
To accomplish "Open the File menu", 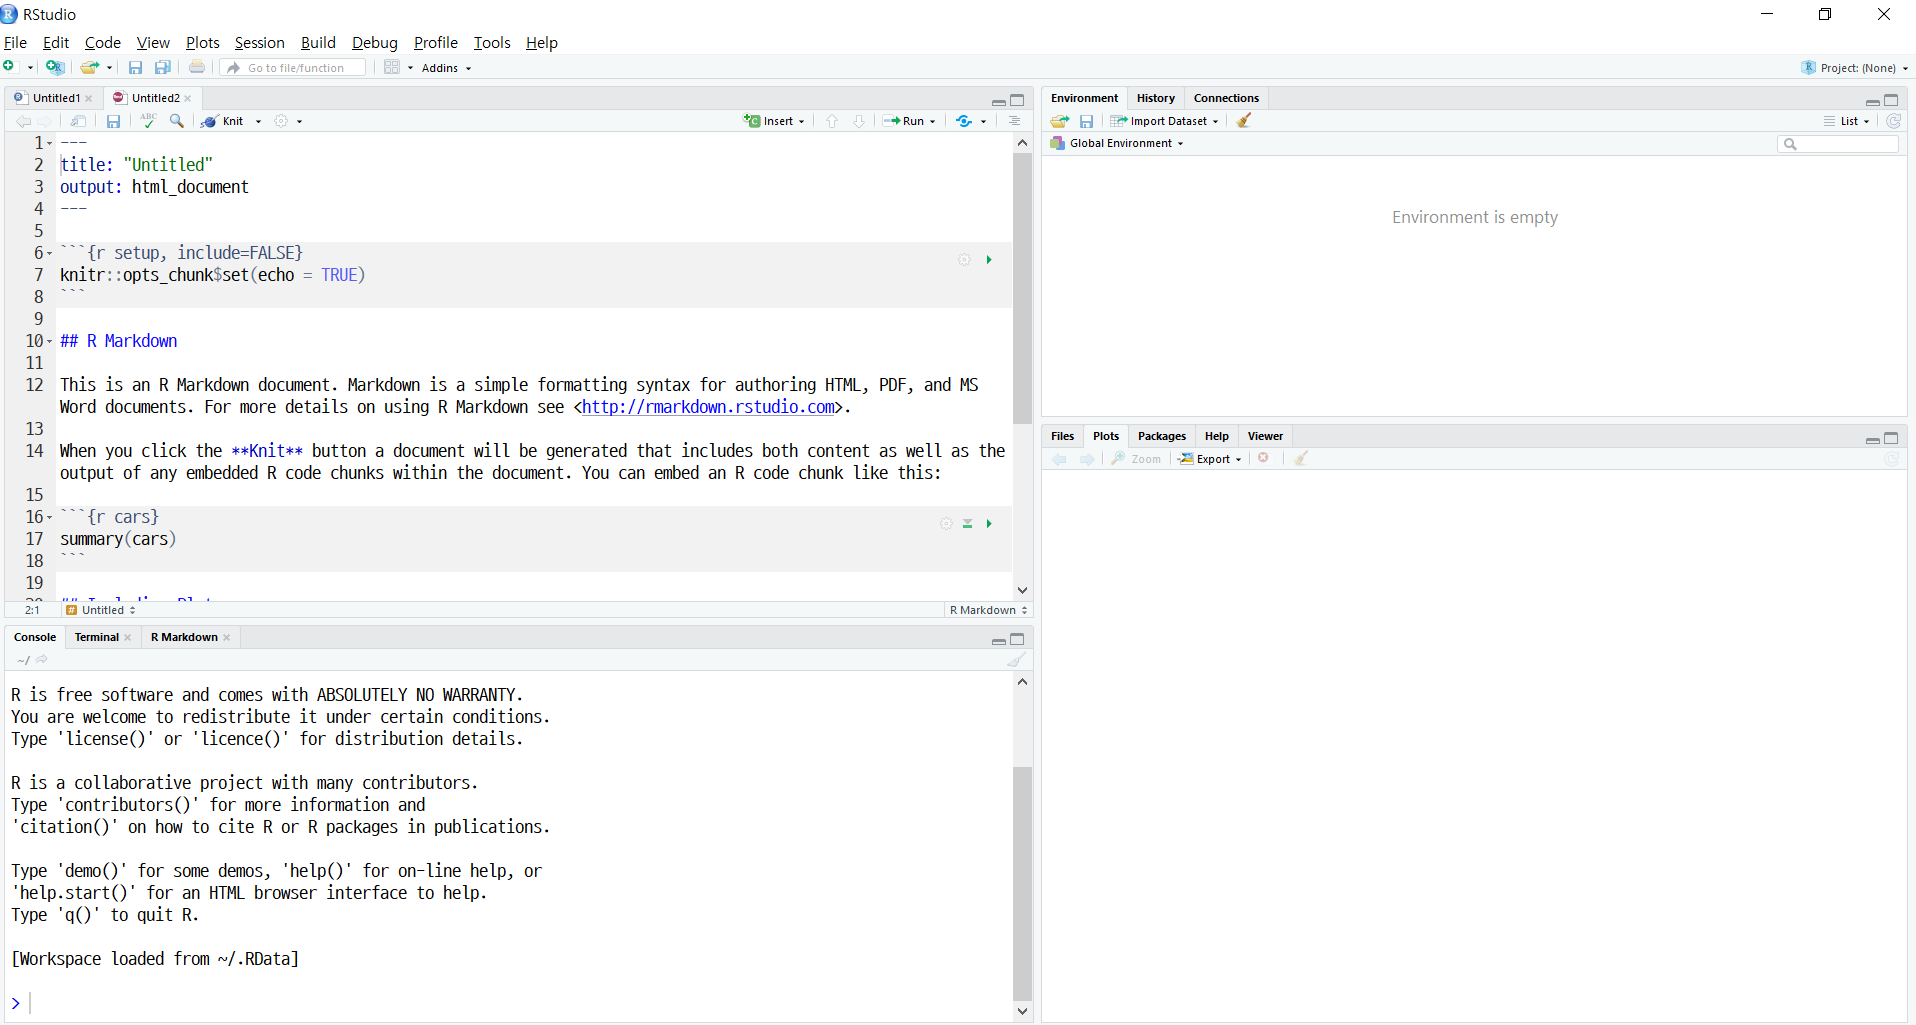I will [x=15, y=42].
